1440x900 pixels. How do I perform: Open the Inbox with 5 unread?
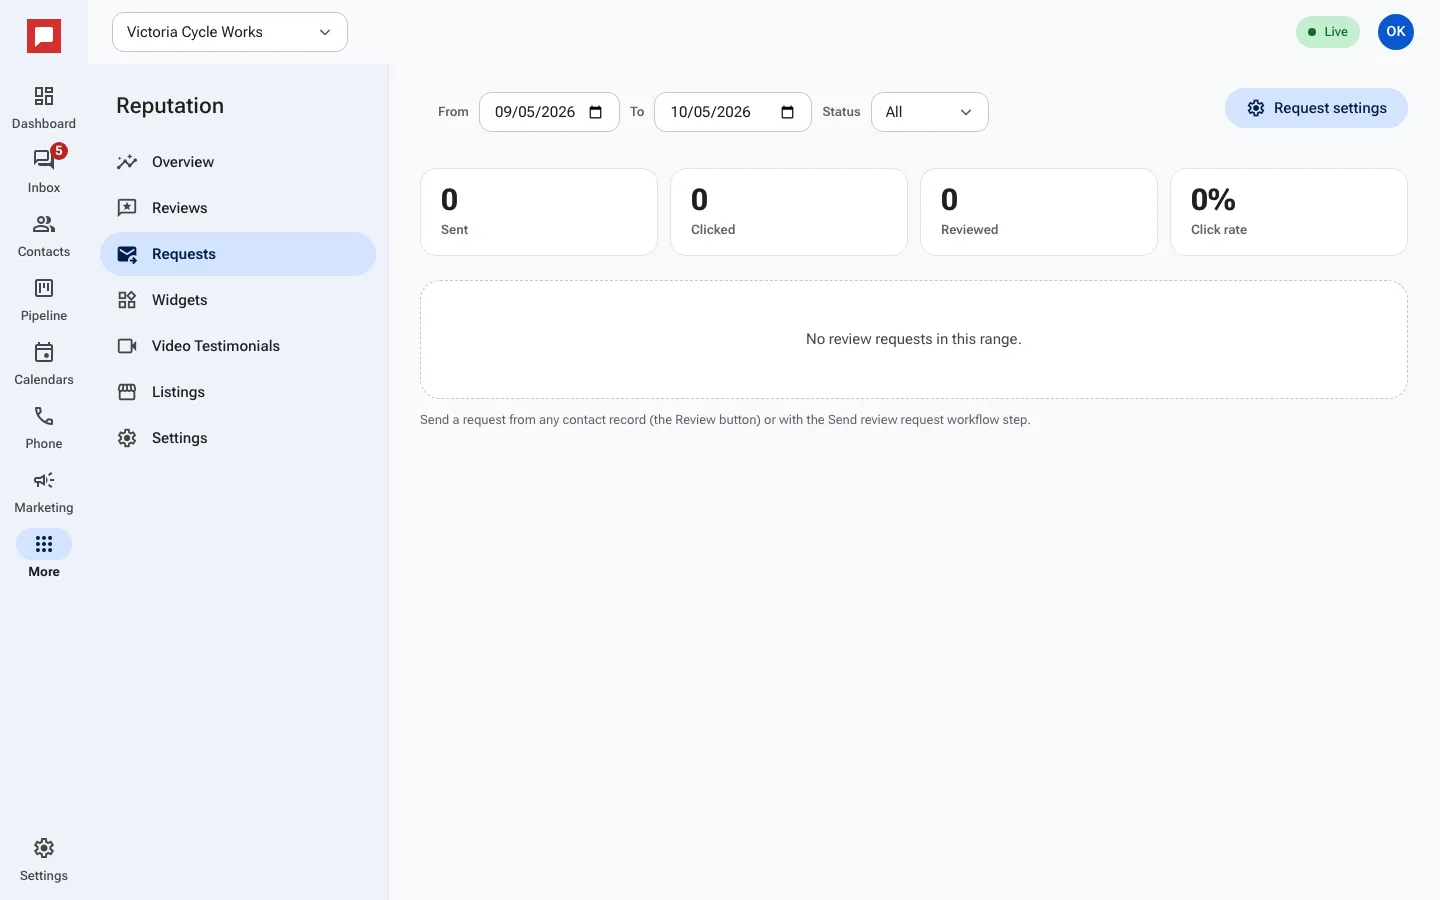pyautogui.click(x=44, y=172)
